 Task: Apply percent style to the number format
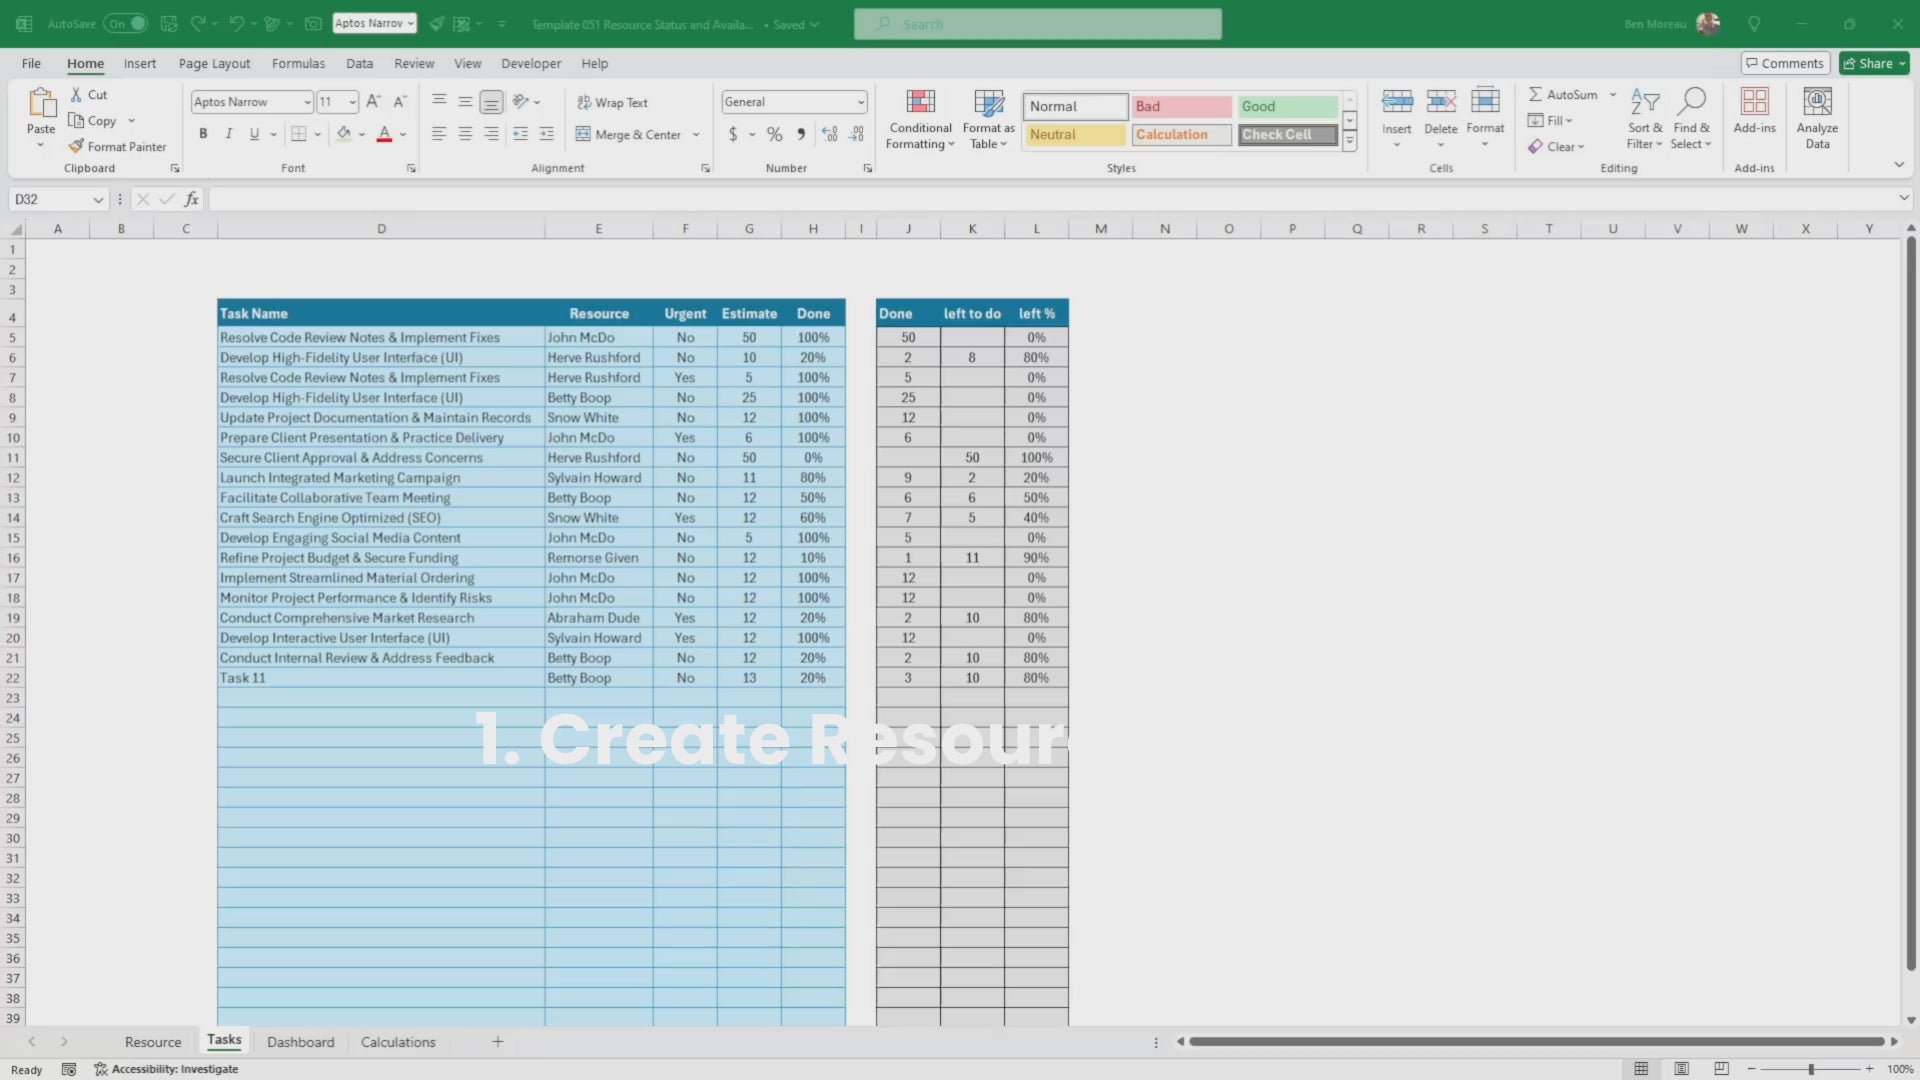(x=774, y=134)
